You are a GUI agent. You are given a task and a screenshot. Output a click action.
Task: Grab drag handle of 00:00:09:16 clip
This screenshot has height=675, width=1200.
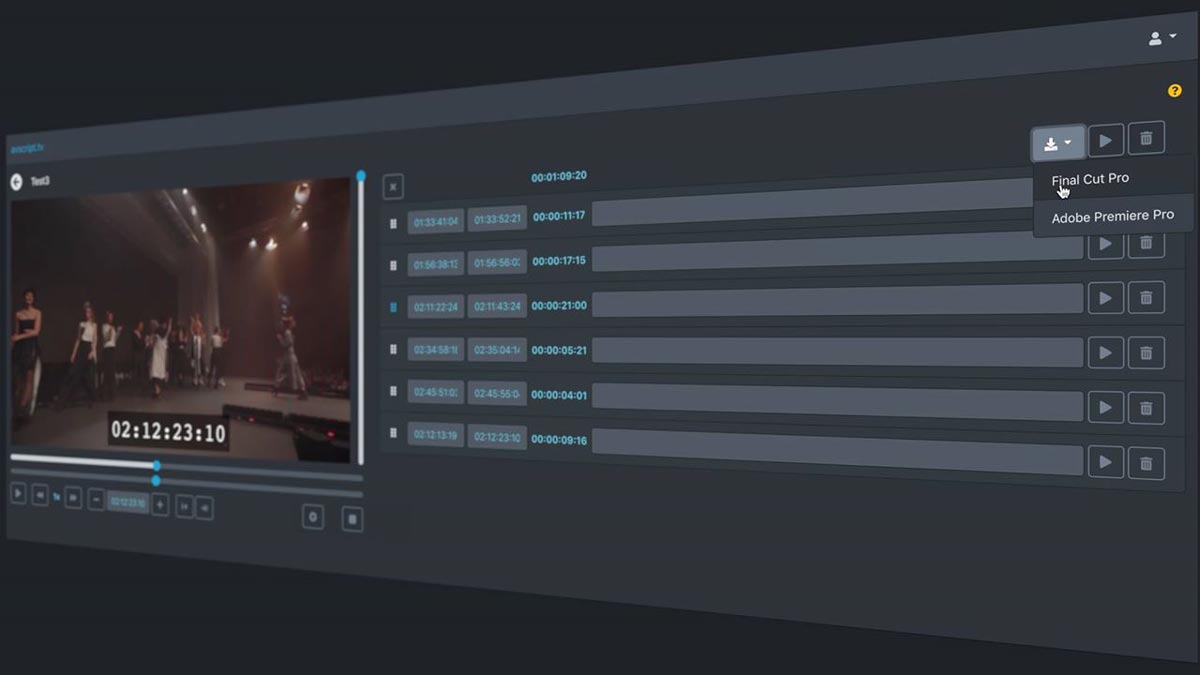tap(394, 434)
